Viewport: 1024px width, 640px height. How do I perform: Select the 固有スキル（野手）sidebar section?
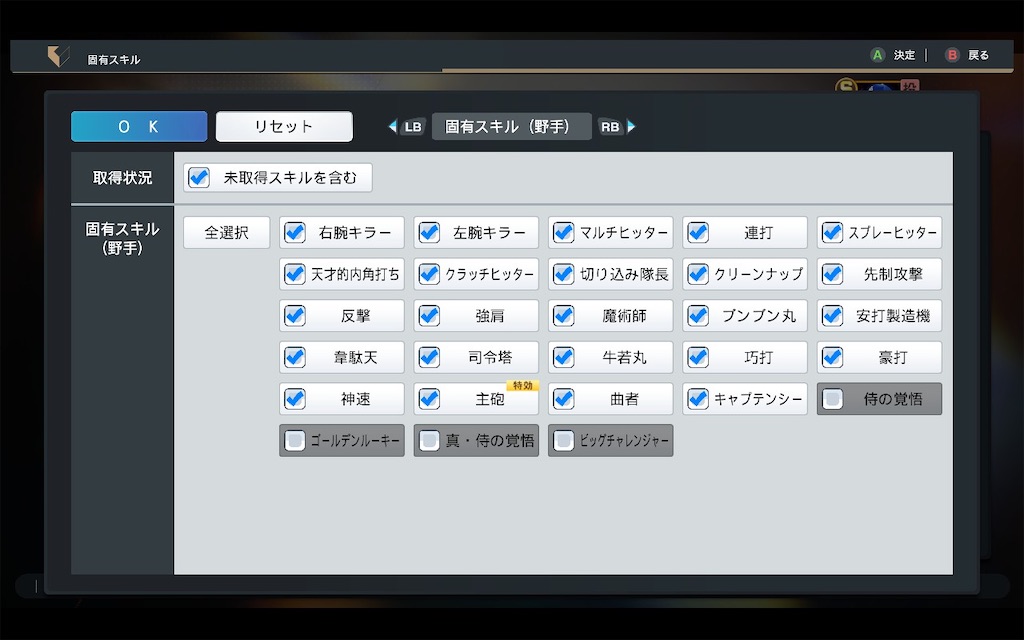[120, 238]
